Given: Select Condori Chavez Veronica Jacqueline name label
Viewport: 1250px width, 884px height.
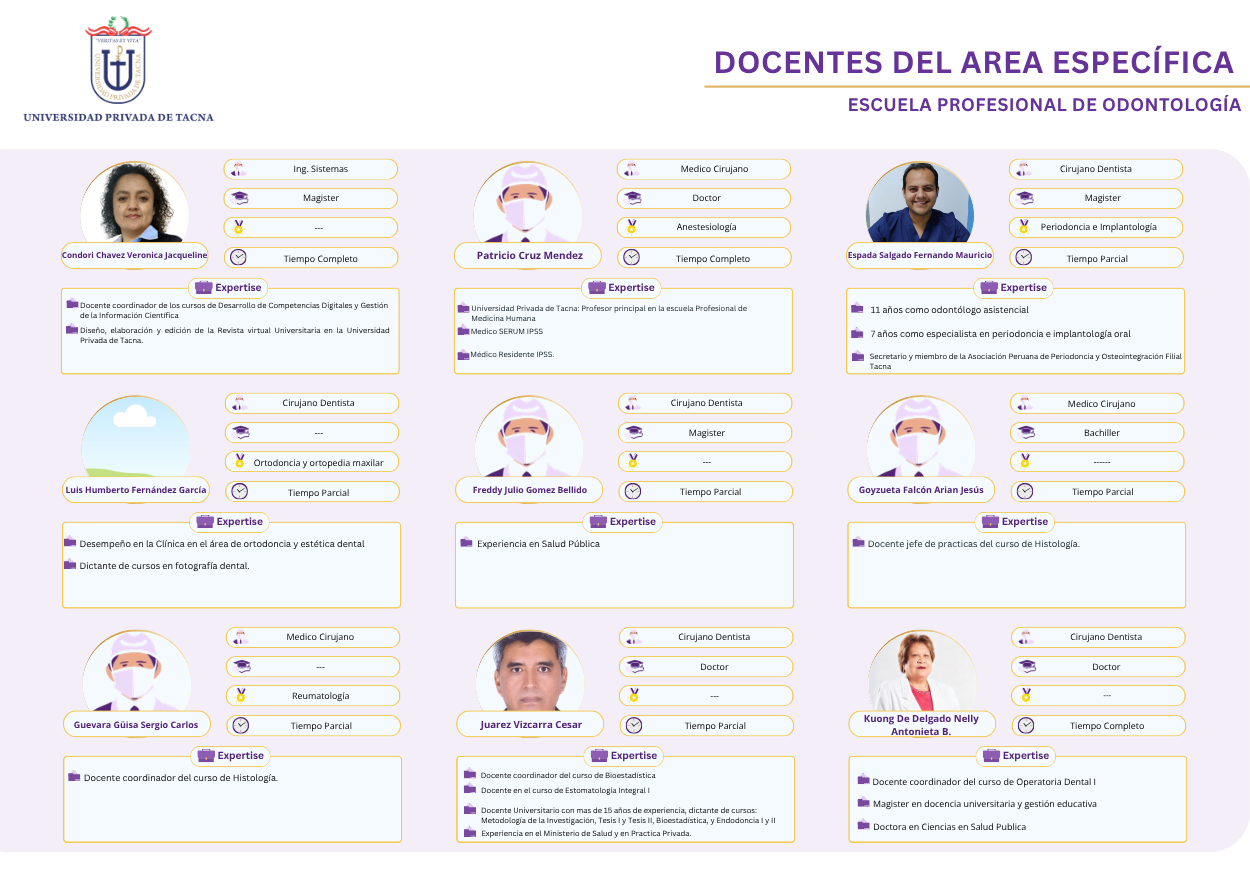Looking at the screenshot, I should click(134, 255).
